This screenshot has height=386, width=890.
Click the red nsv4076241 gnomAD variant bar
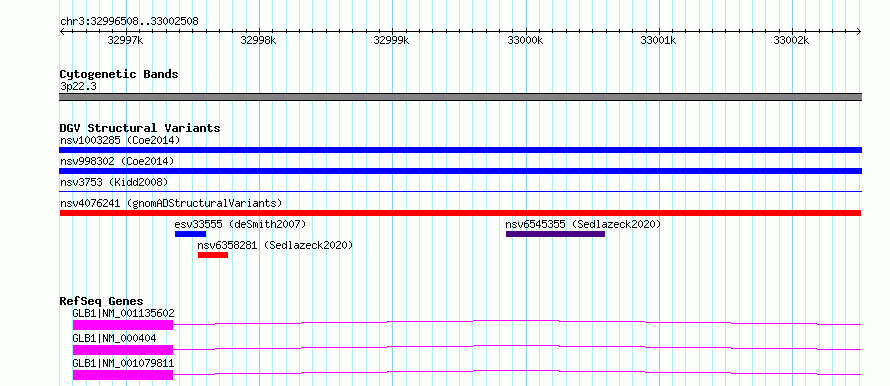(460, 213)
